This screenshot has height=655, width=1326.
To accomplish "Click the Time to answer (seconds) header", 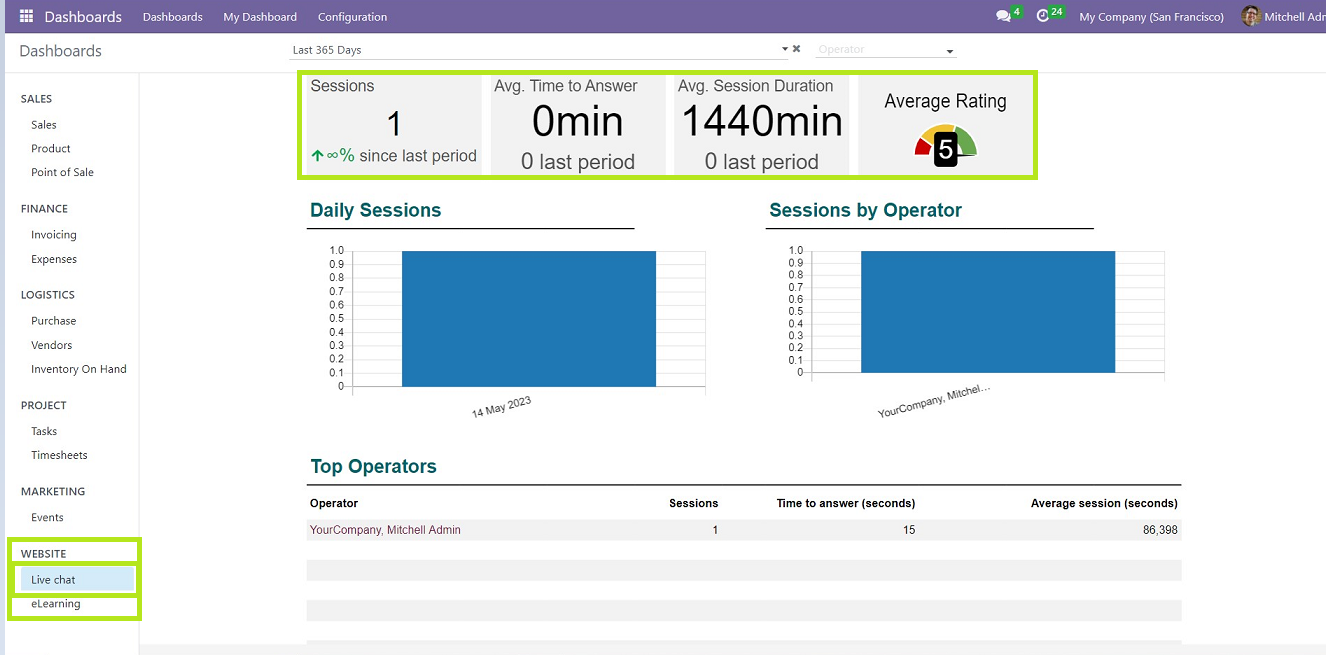I will pyautogui.click(x=846, y=503).
